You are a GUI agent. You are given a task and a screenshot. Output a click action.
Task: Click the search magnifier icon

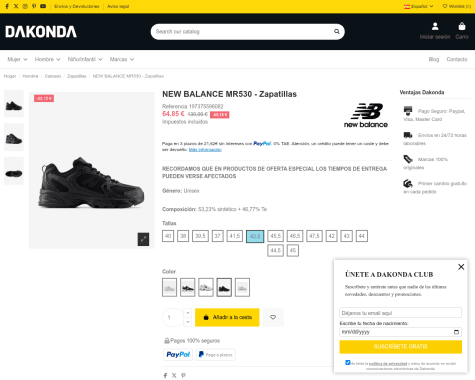pyautogui.click(x=337, y=32)
